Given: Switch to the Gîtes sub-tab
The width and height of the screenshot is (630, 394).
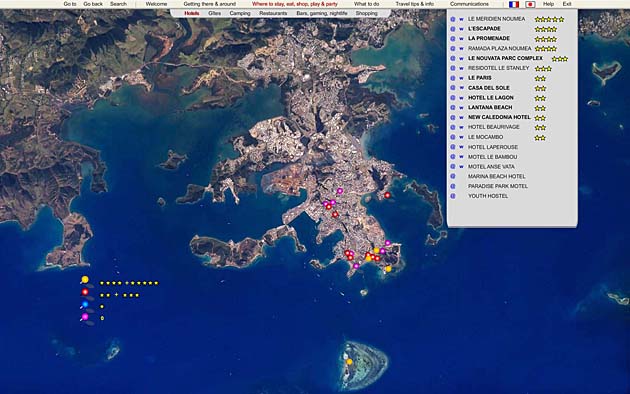Looking at the screenshot, I should click(x=215, y=13).
